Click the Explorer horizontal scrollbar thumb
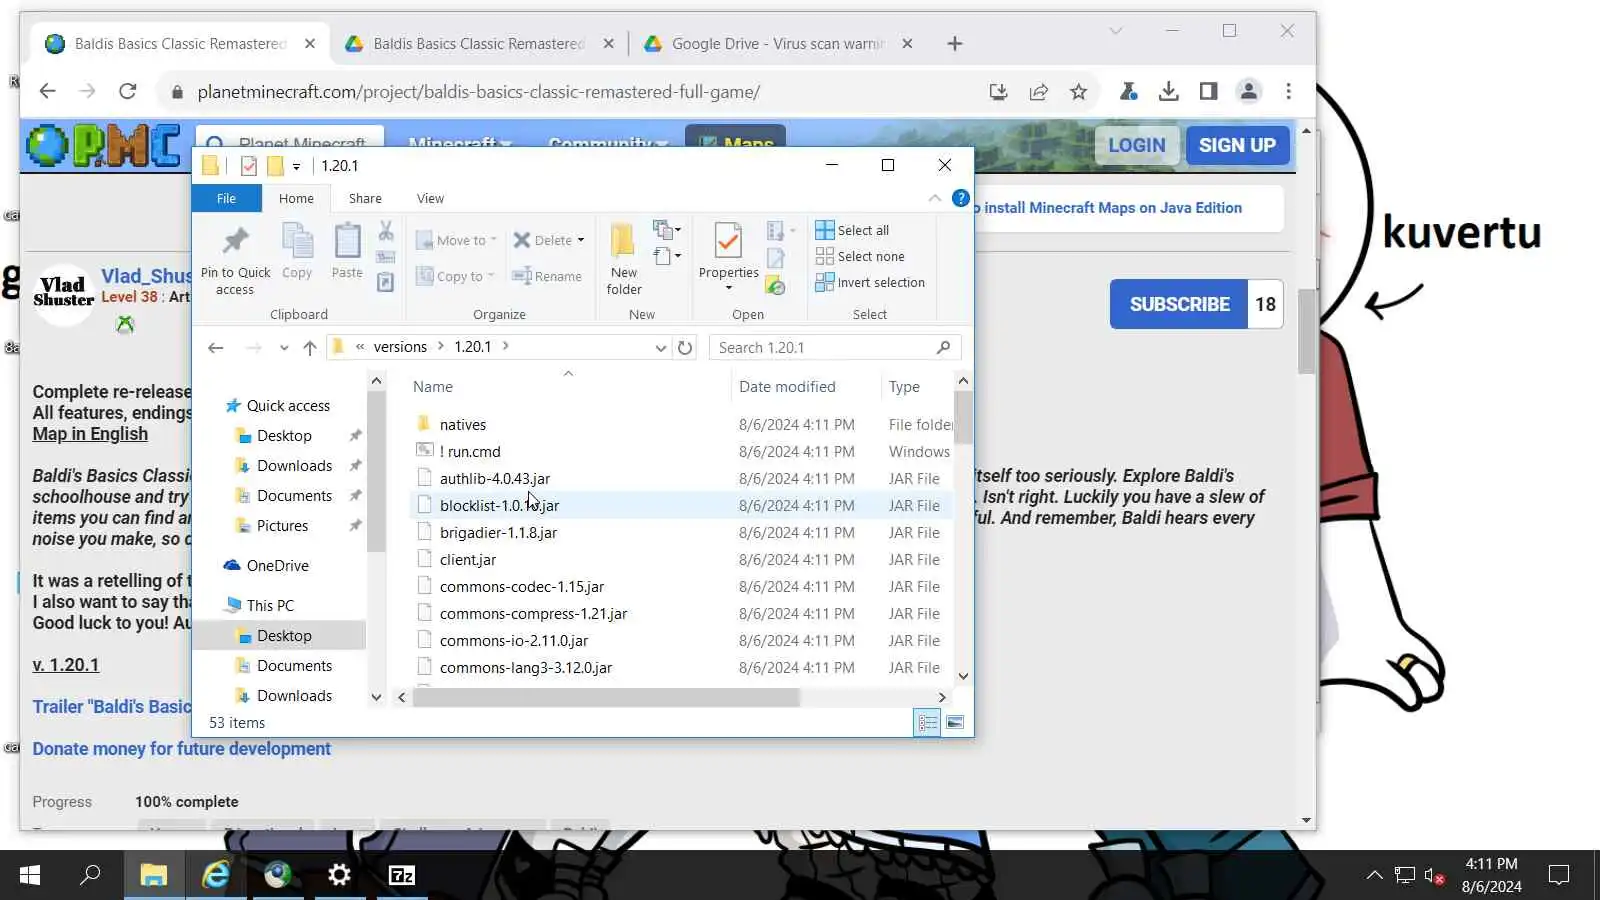The height and width of the screenshot is (900, 1600). pos(606,697)
